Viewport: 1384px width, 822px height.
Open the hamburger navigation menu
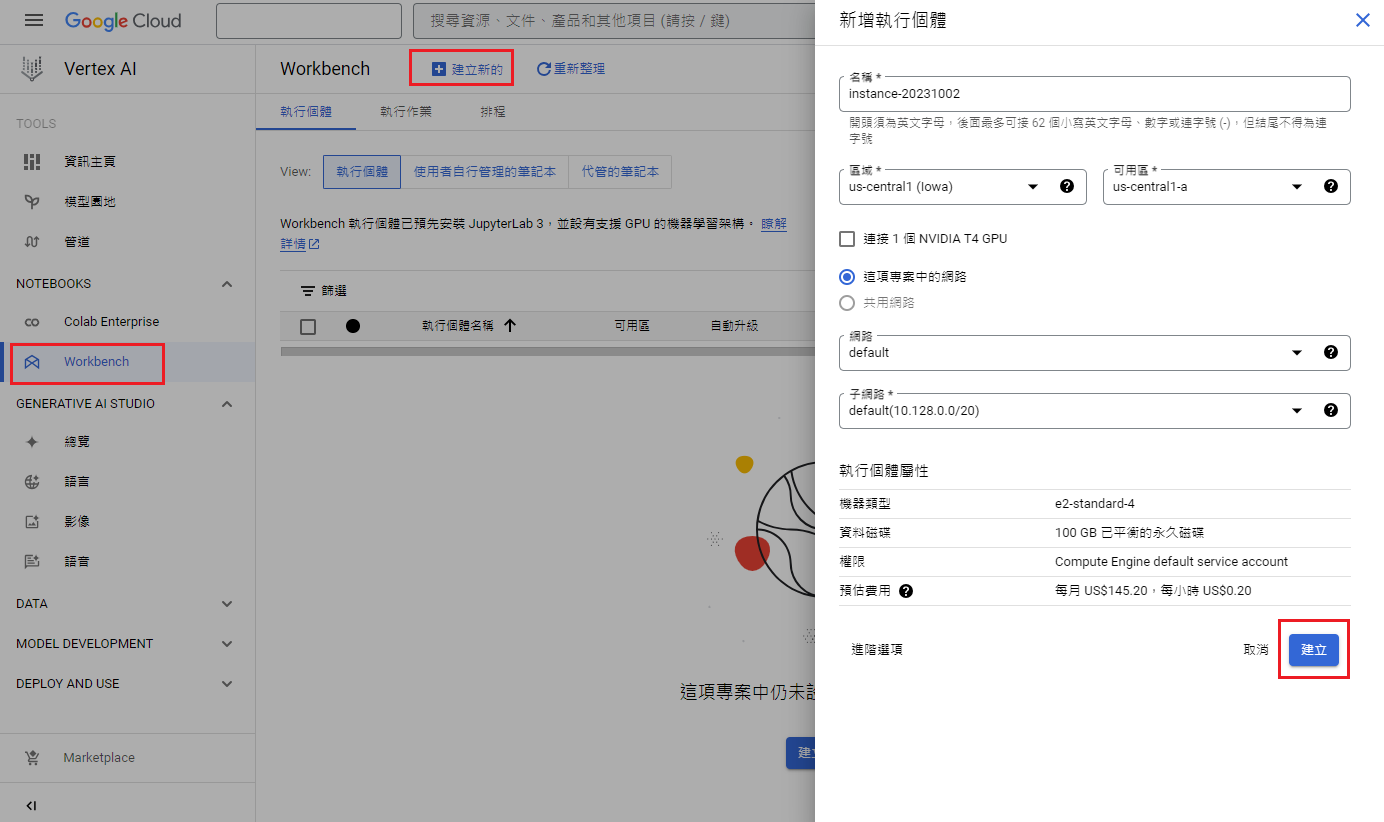(34, 20)
